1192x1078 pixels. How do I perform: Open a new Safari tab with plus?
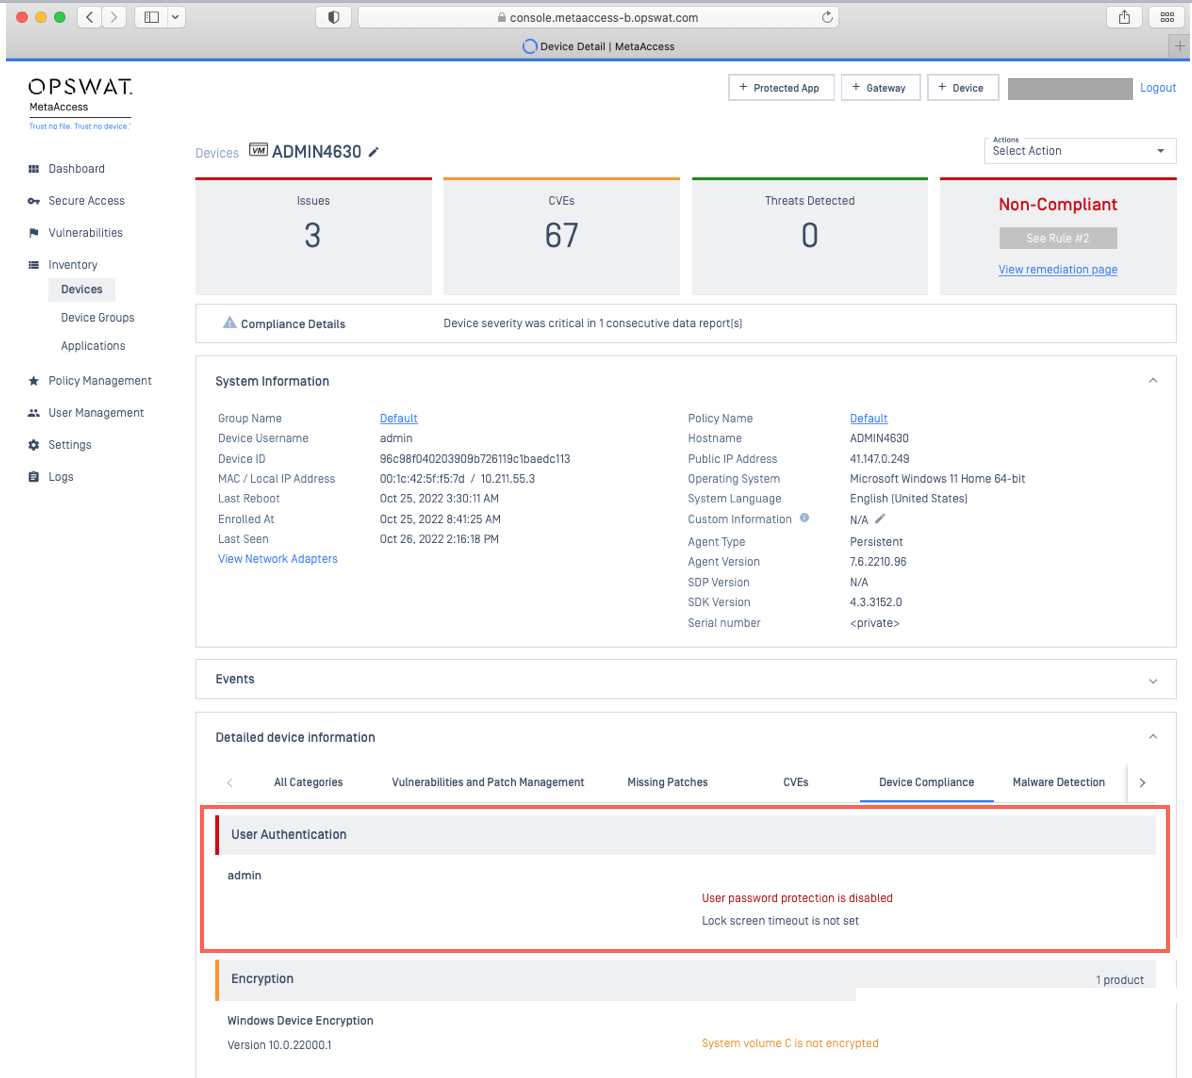(1179, 46)
